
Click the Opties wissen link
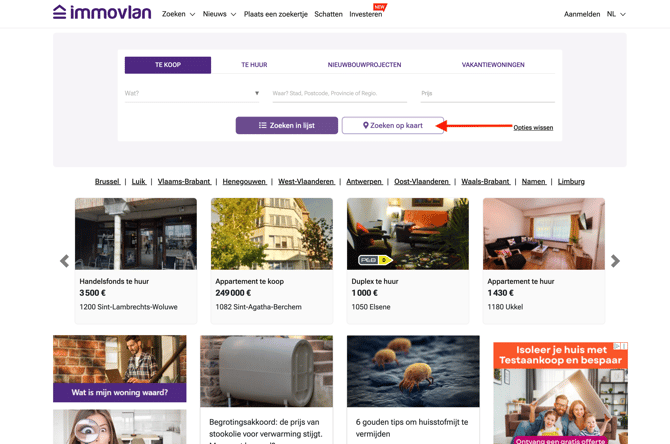click(533, 127)
